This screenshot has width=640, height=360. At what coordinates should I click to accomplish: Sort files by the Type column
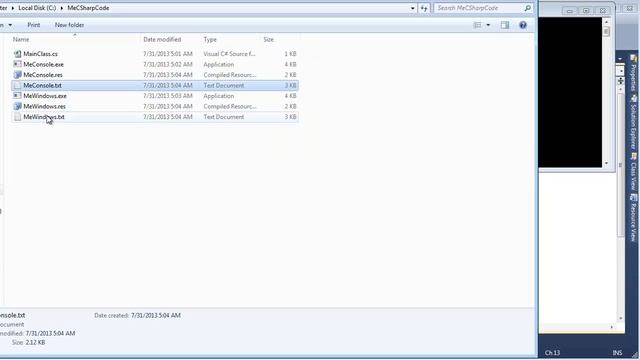[x=210, y=40]
